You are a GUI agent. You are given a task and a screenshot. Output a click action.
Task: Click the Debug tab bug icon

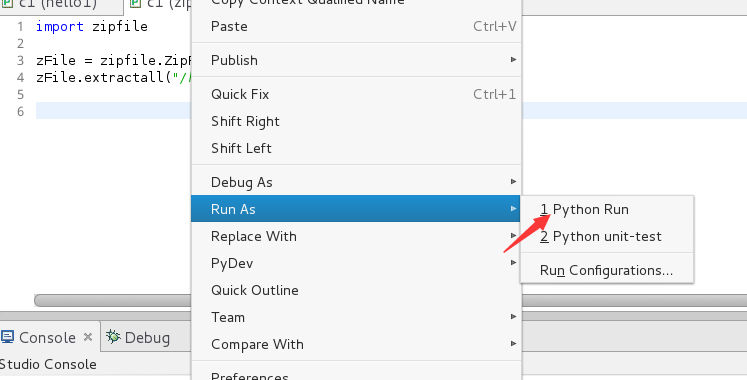tap(113, 337)
